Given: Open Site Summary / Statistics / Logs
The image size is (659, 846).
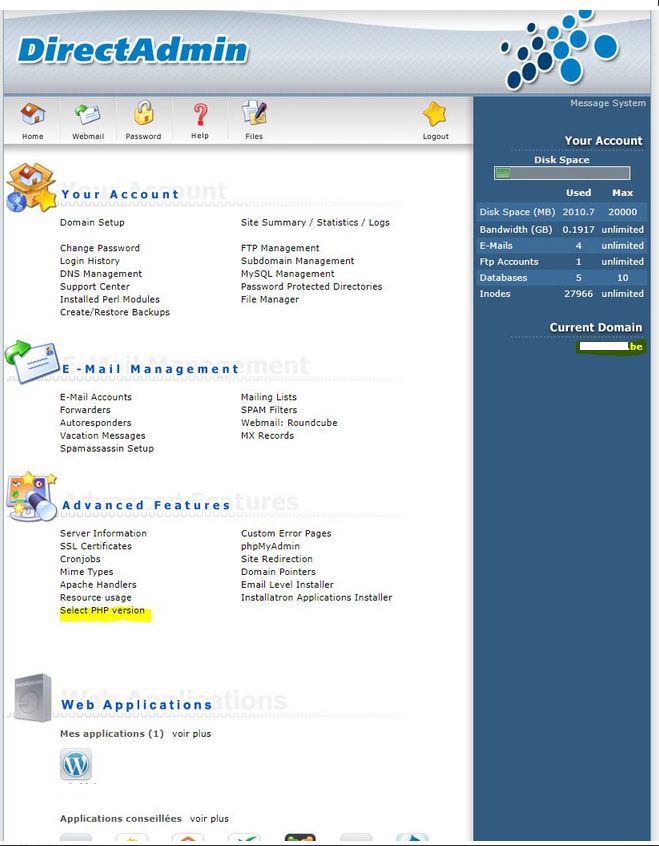Looking at the screenshot, I should pos(315,222).
